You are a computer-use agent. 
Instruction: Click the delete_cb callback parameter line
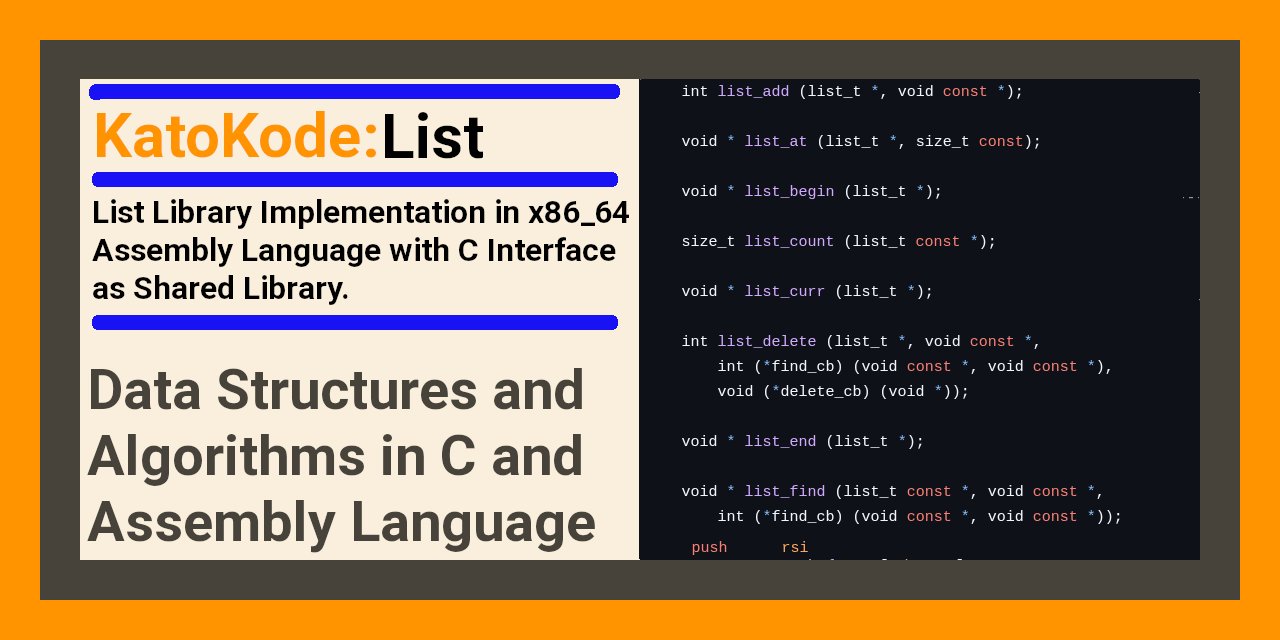click(843, 392)
